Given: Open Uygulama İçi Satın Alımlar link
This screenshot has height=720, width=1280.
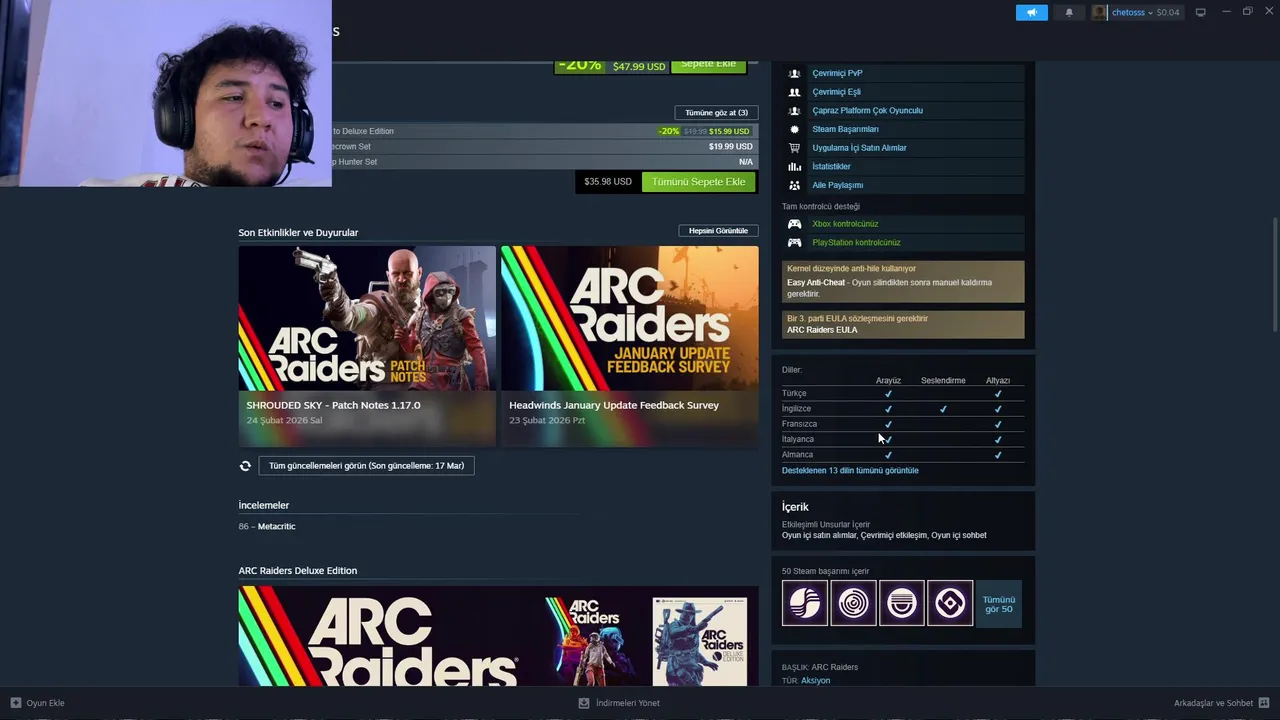Looking at the screenshot, I should (859, 148).
